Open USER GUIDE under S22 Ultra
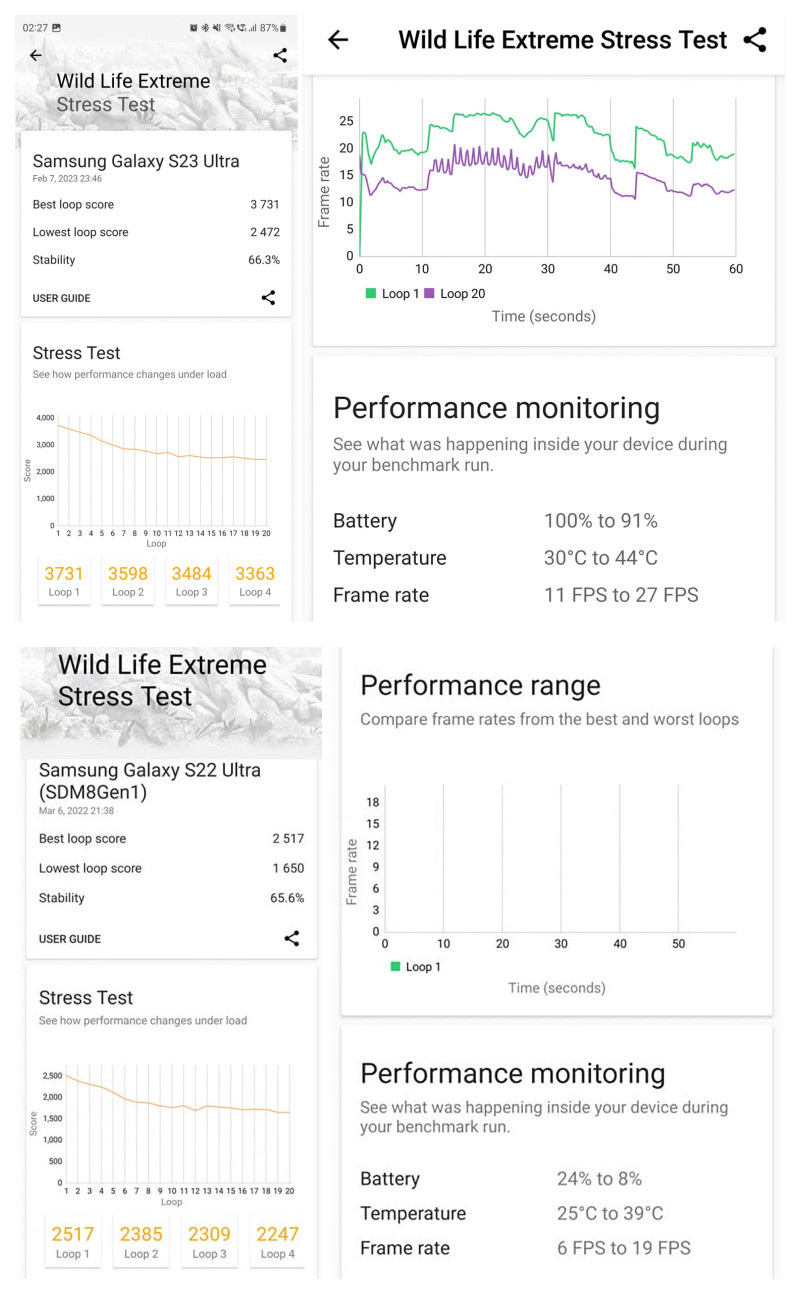 pos(70,939)
